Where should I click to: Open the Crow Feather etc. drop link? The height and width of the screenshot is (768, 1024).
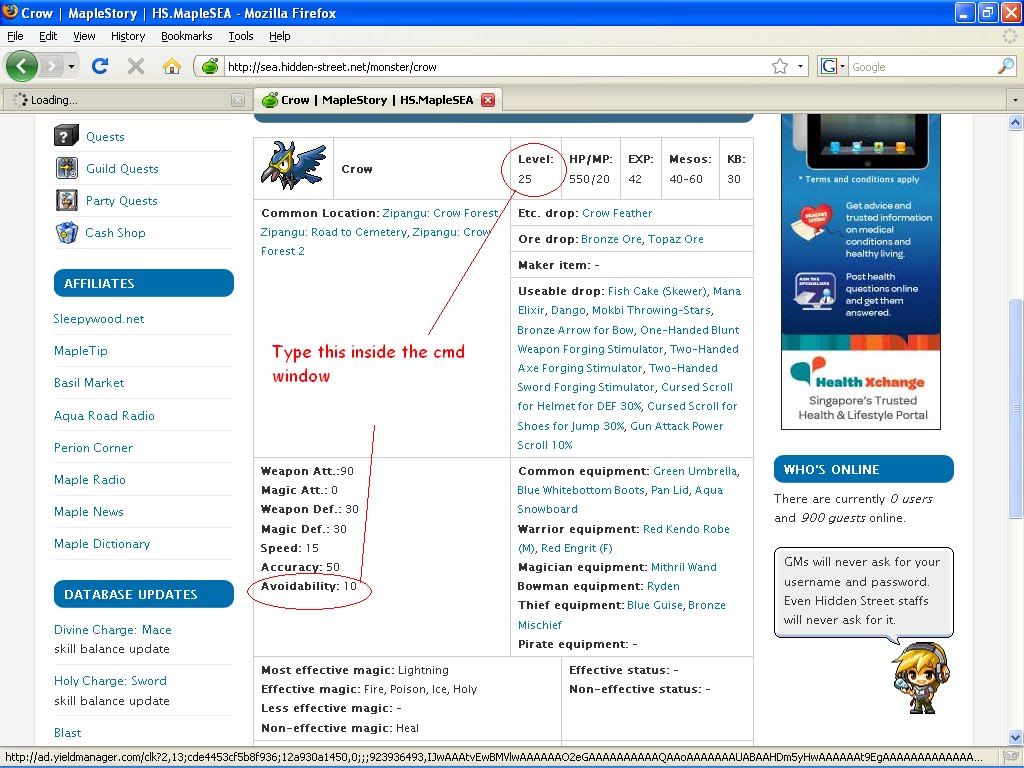click(x=617, y=213)
